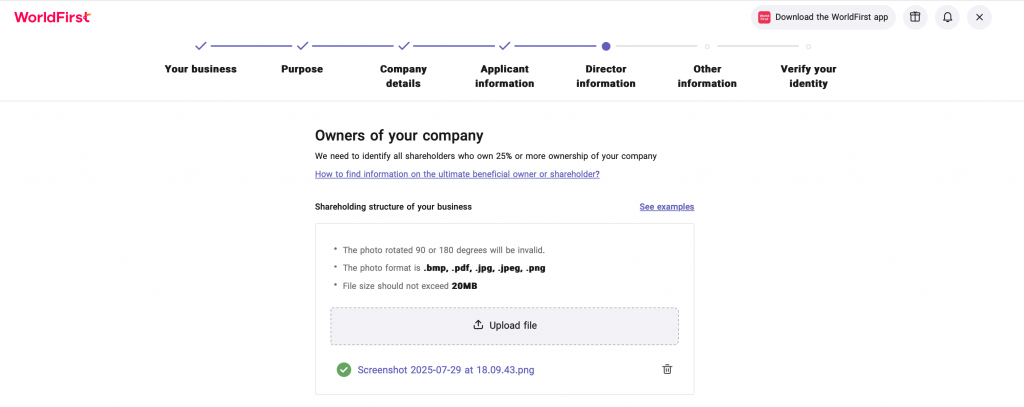The width and height of the screenshot is (1024, 407).
Task: Click the WorldFirst logo
Action: (x=52, y=17)
